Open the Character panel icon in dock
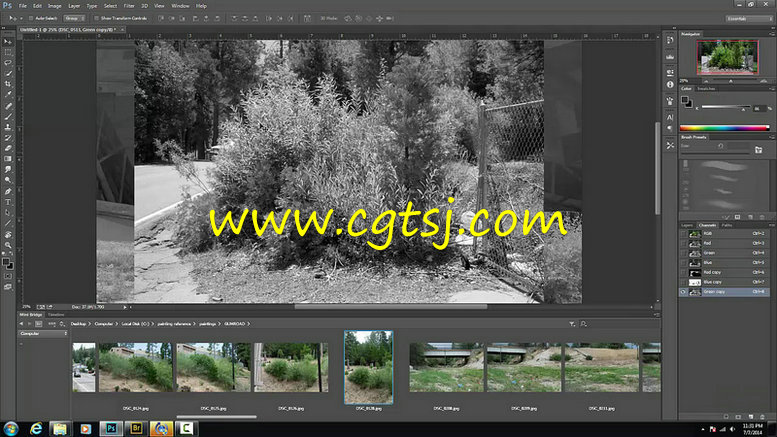Image resolution: width=777 pixels, height=437 pixels. tap(670, 117)
